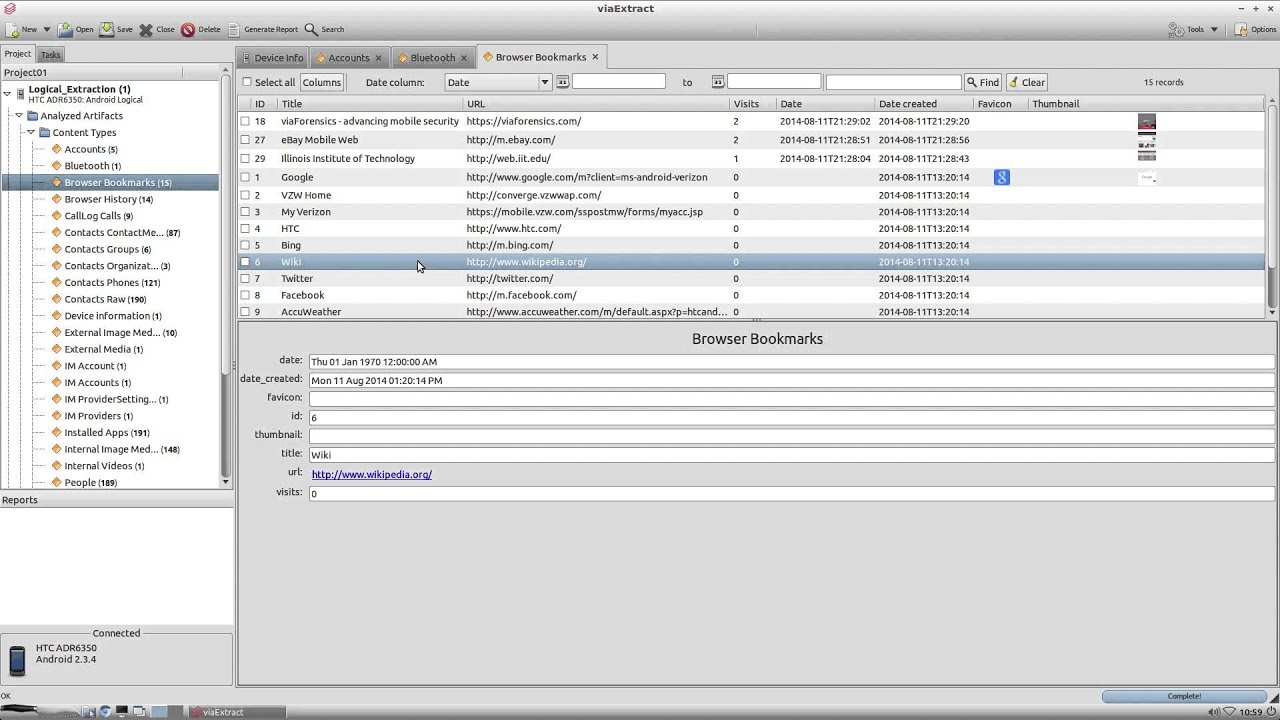Click the start date input field

[618, 82]
